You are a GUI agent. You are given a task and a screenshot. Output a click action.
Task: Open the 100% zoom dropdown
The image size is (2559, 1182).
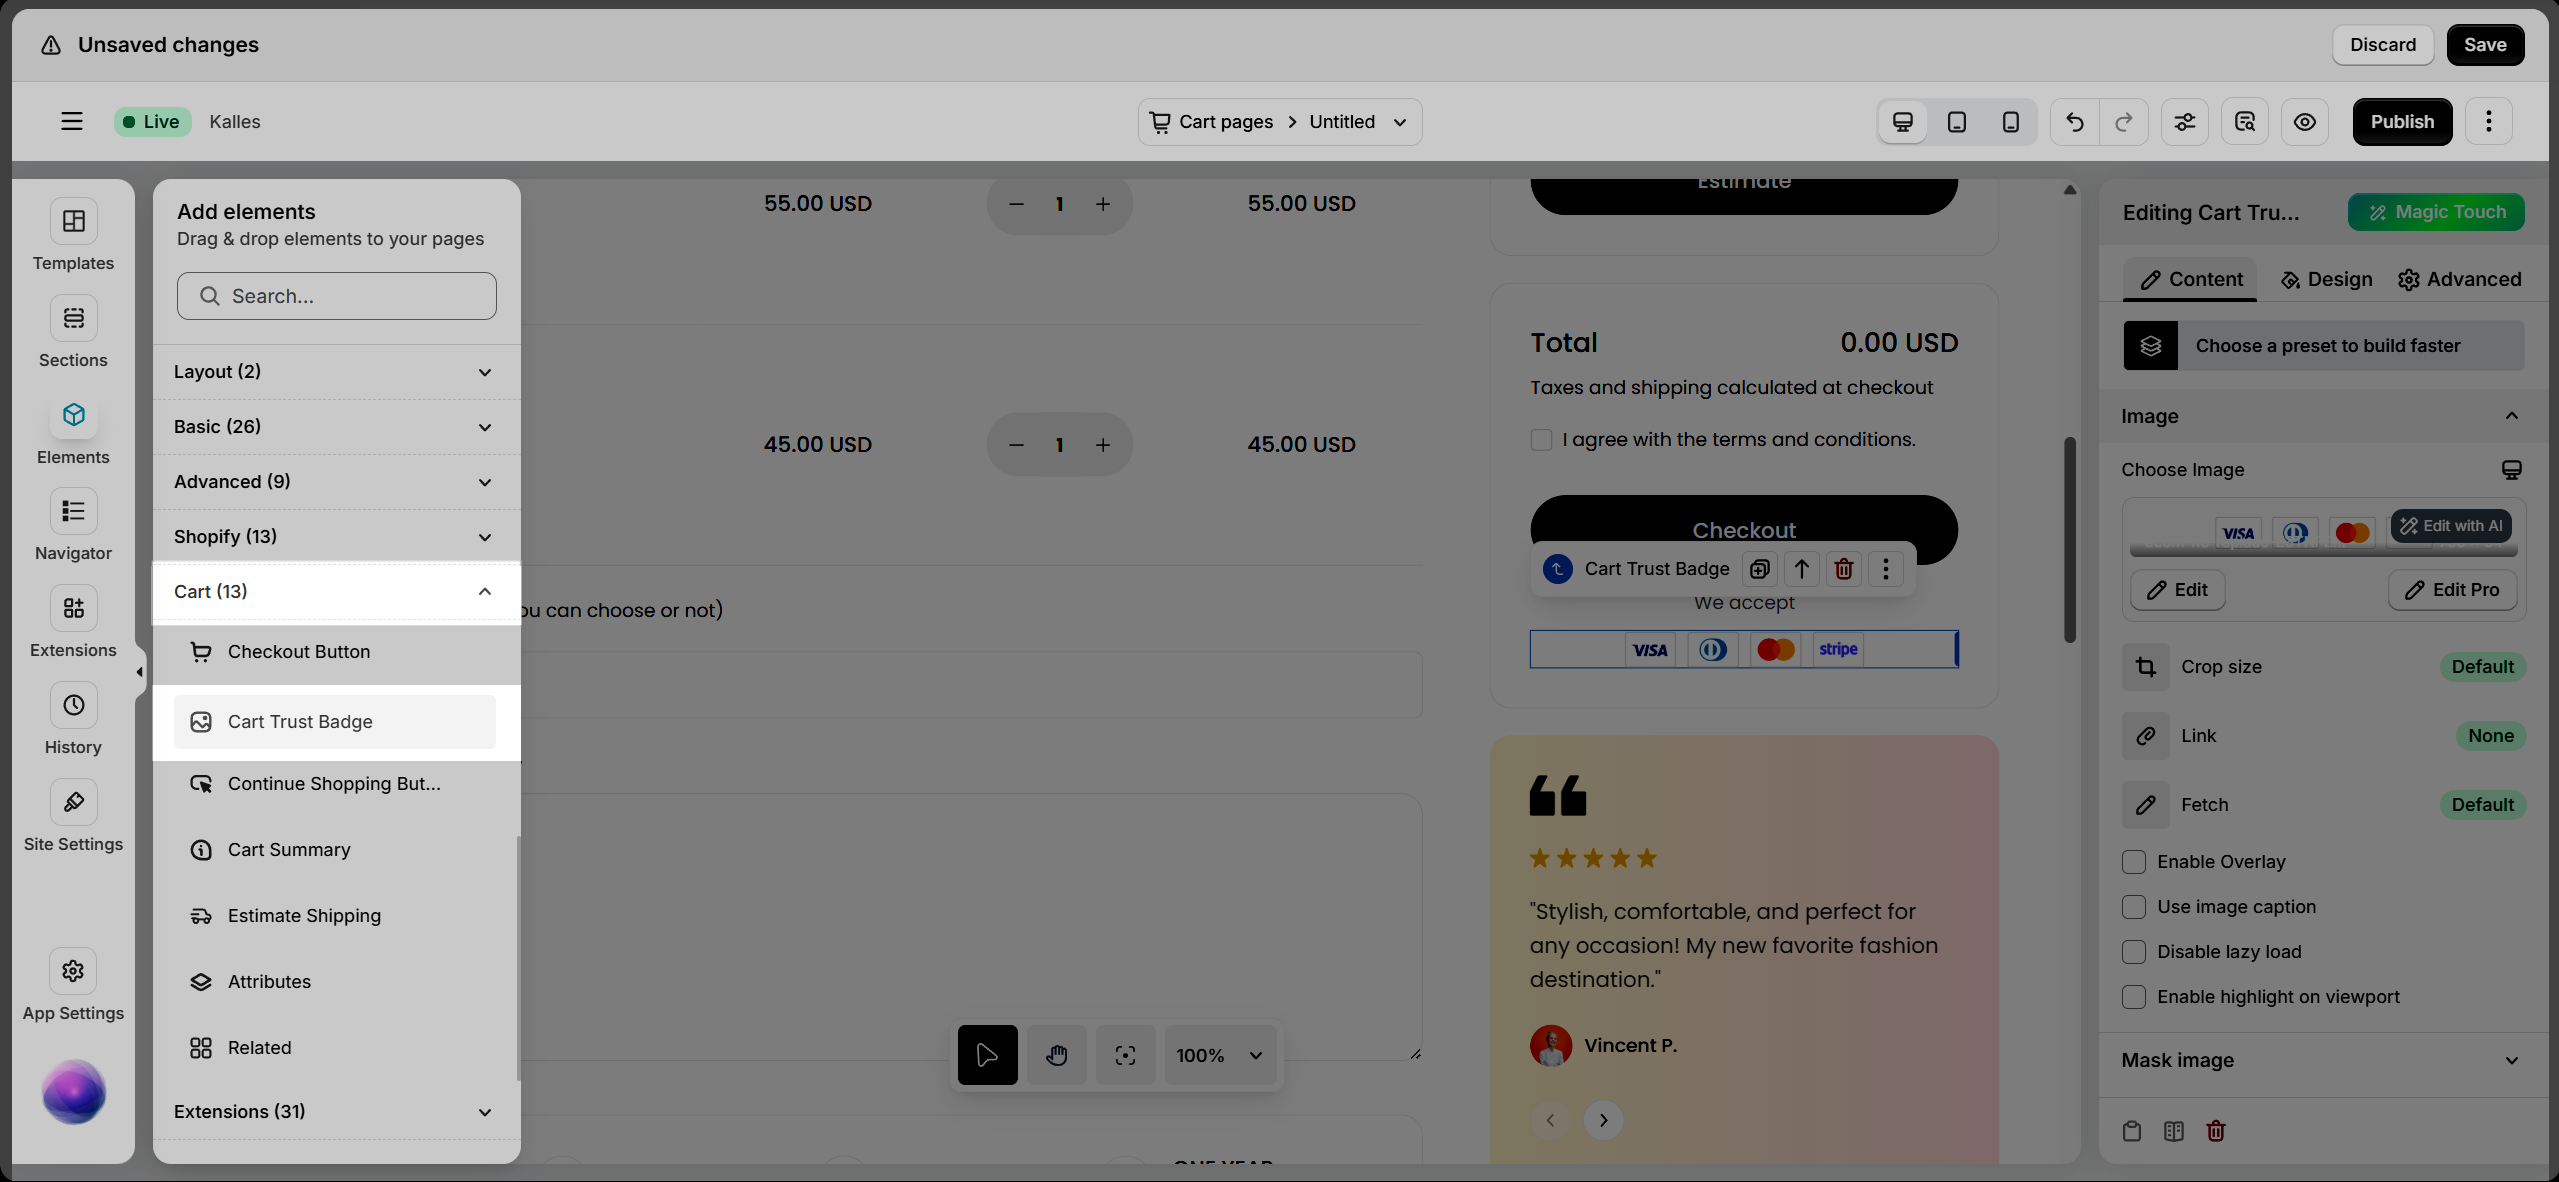click(x=1220, y=1055)
